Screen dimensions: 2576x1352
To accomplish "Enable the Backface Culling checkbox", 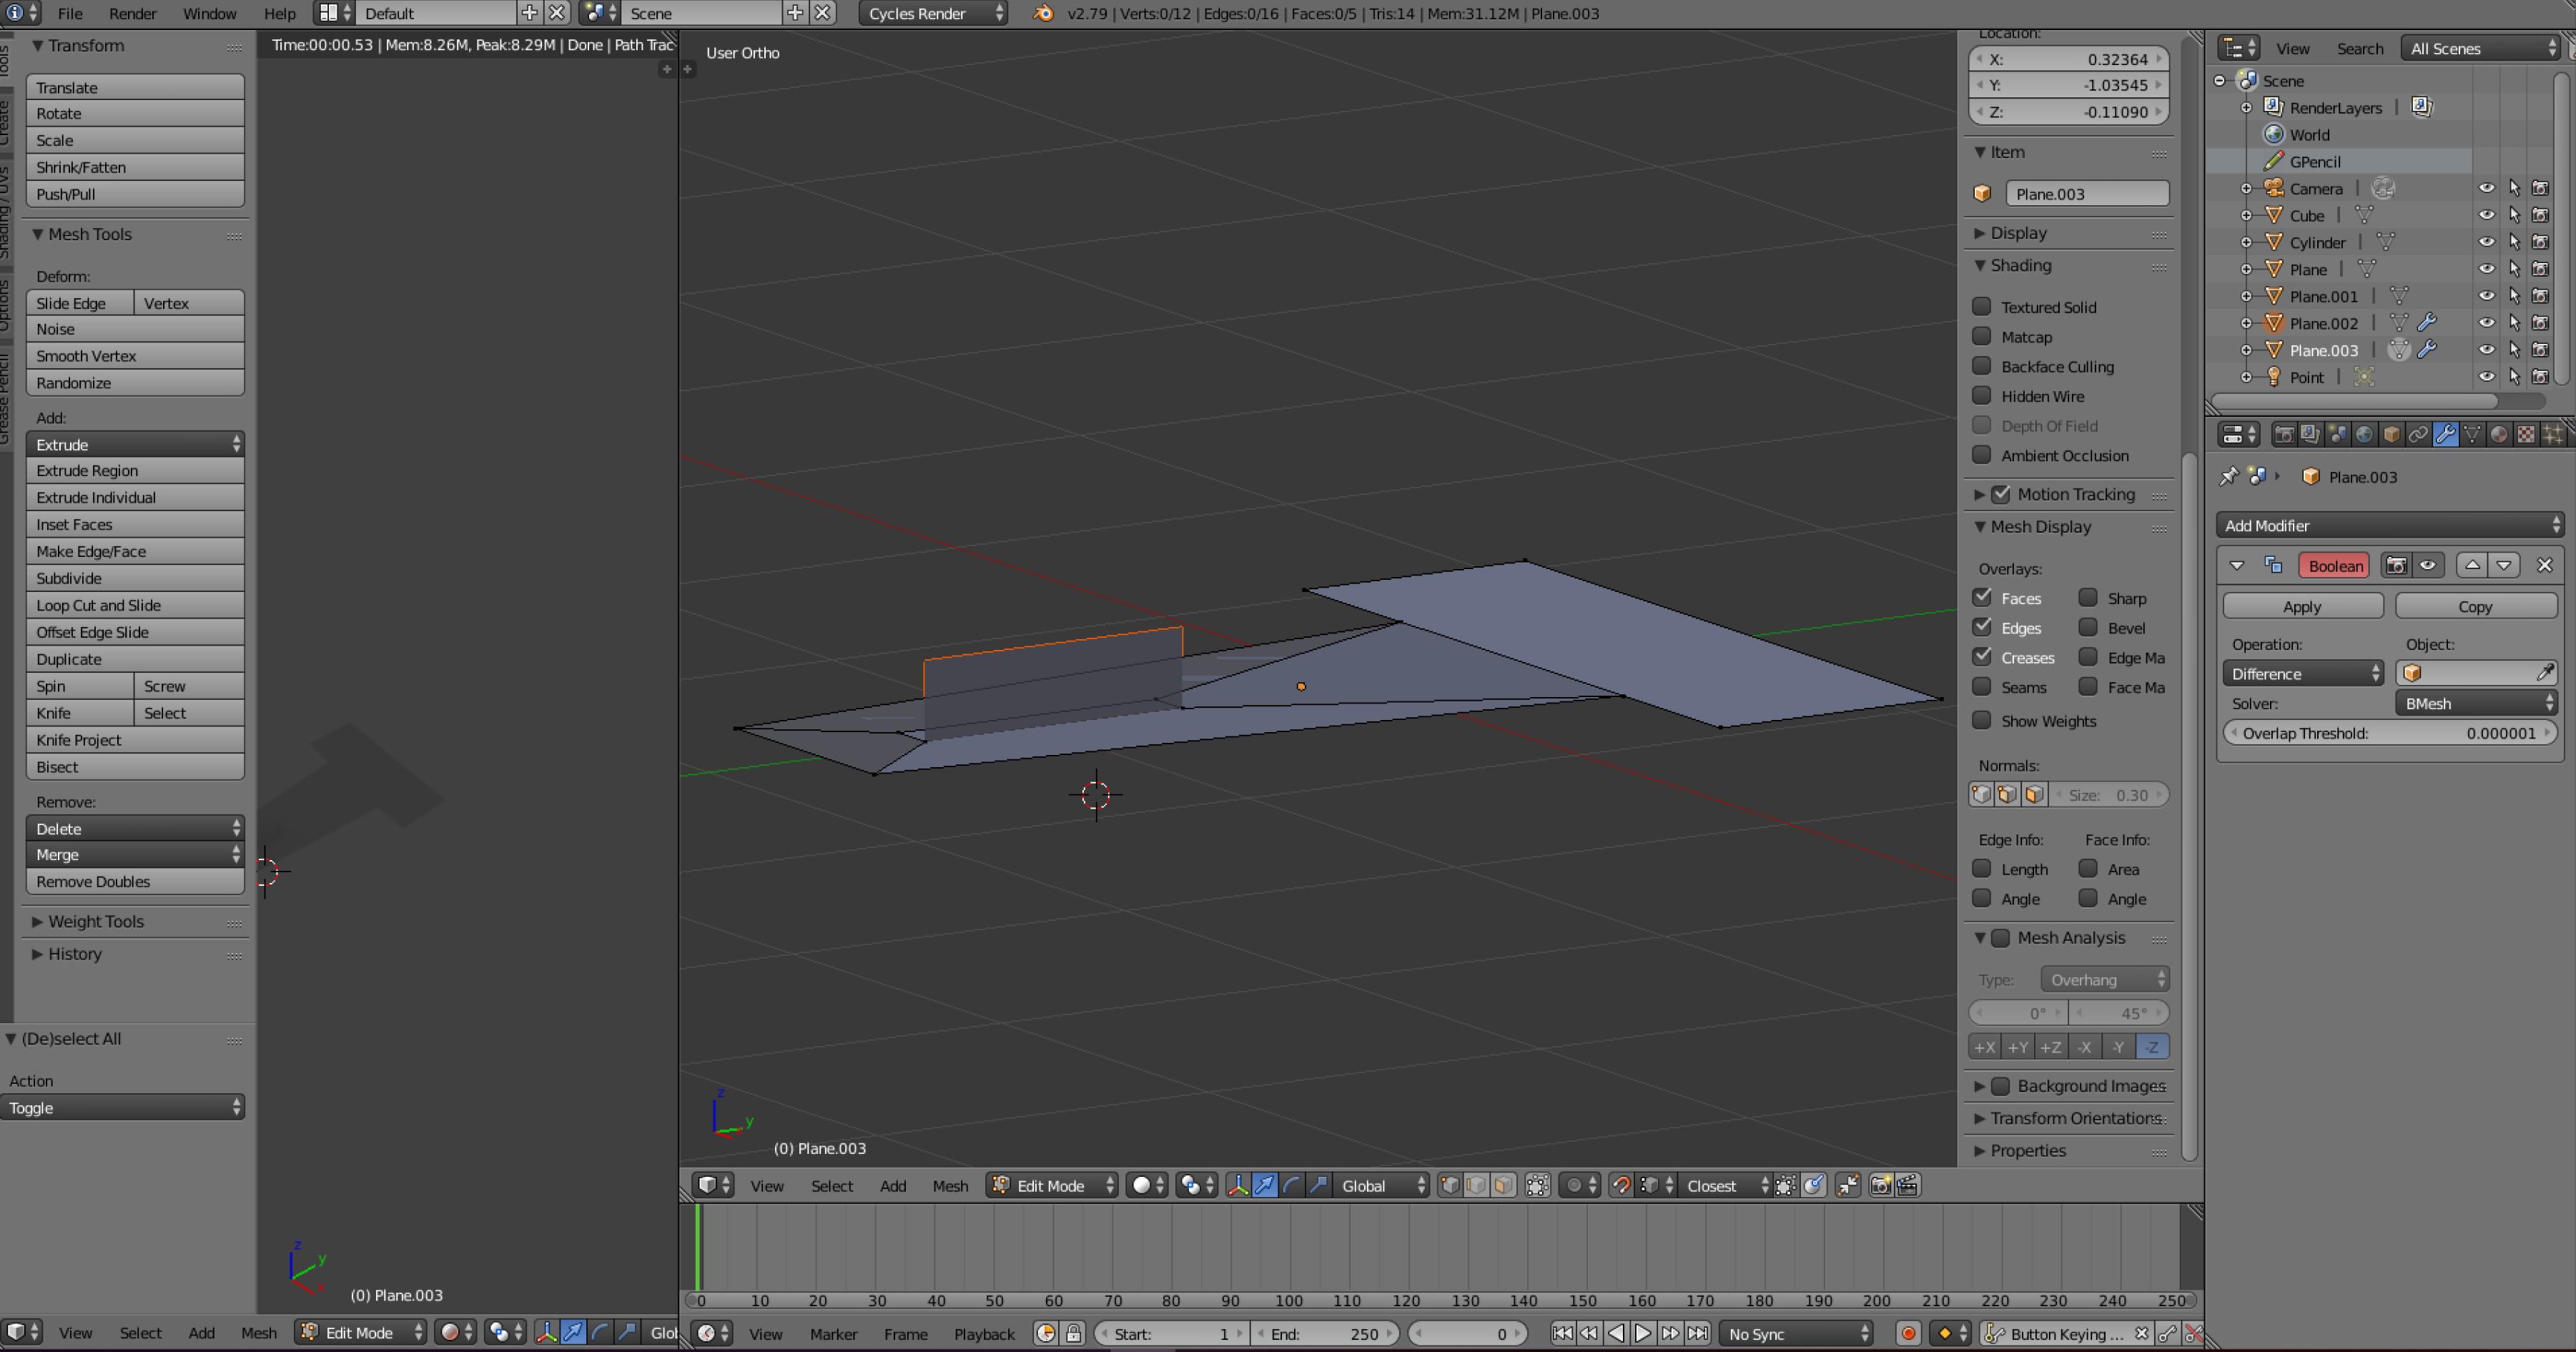I will [1981, 366].
